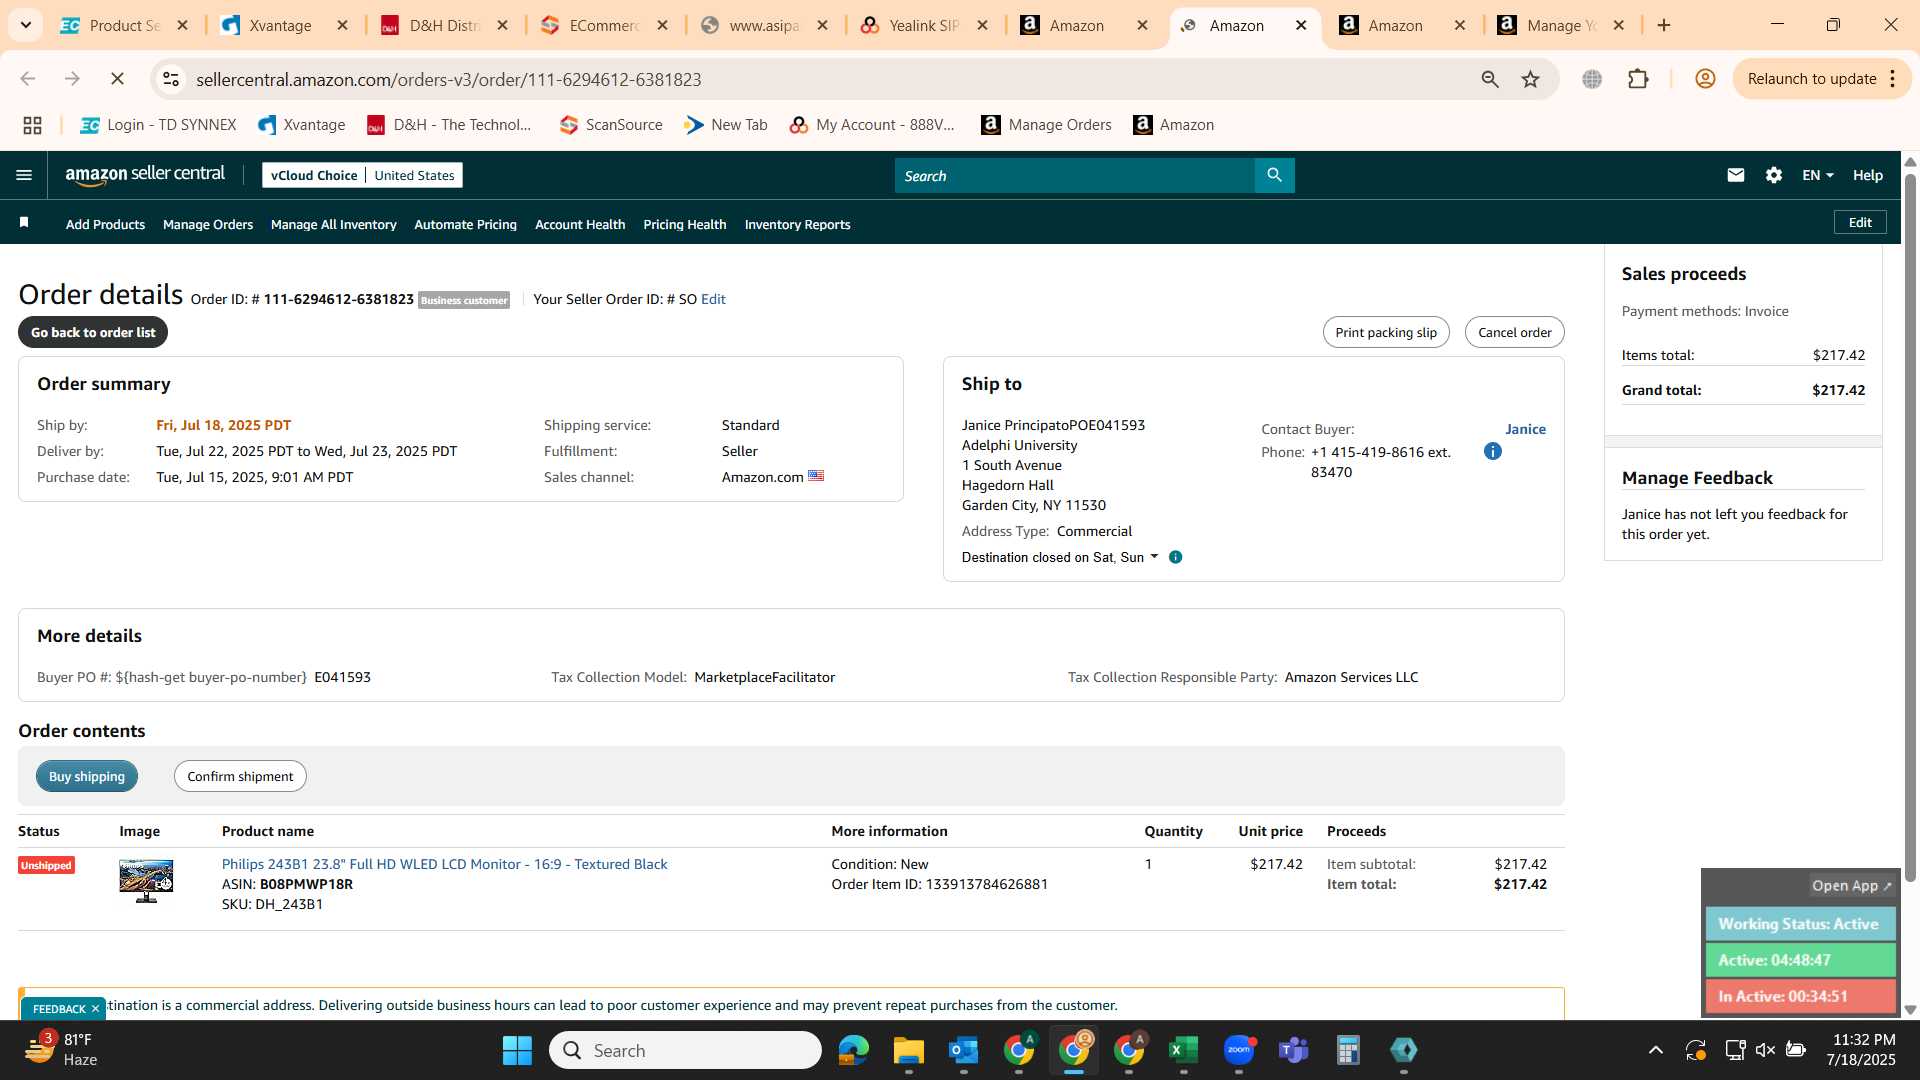Viewport: 1920px width, 1080px height.
Task: Open Add Products menu item
Action: tap(105, 224)
